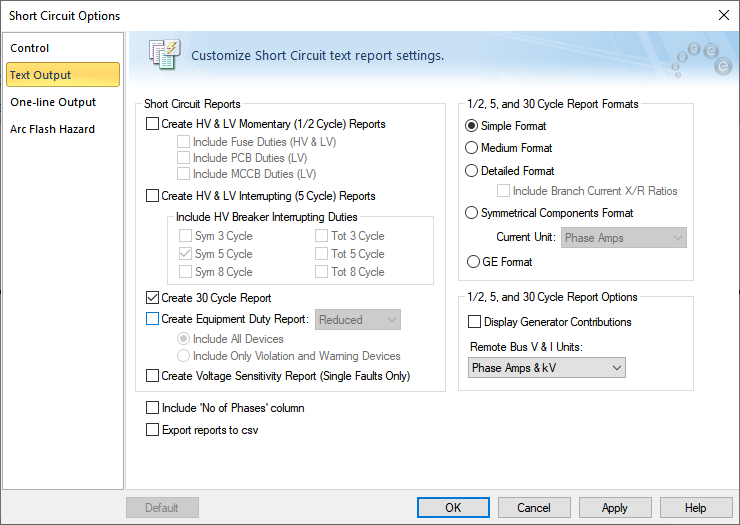Enable Create Voltage Sensitivity Report
Viewport: 740px width, 525px height.
153,377
